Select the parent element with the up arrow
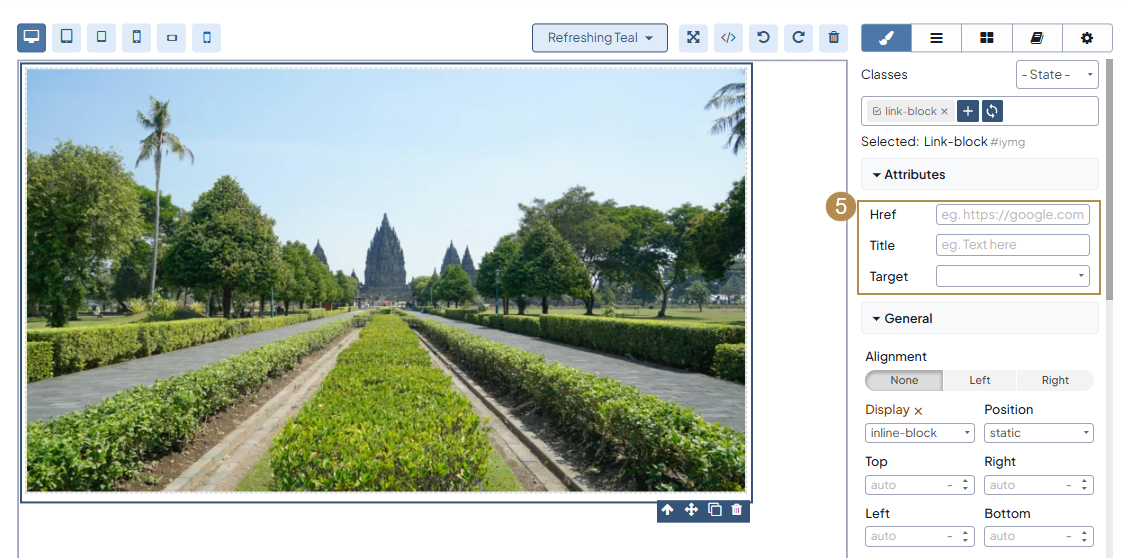This screenshot has width=1124, height=558. click(x=668, y=510)
